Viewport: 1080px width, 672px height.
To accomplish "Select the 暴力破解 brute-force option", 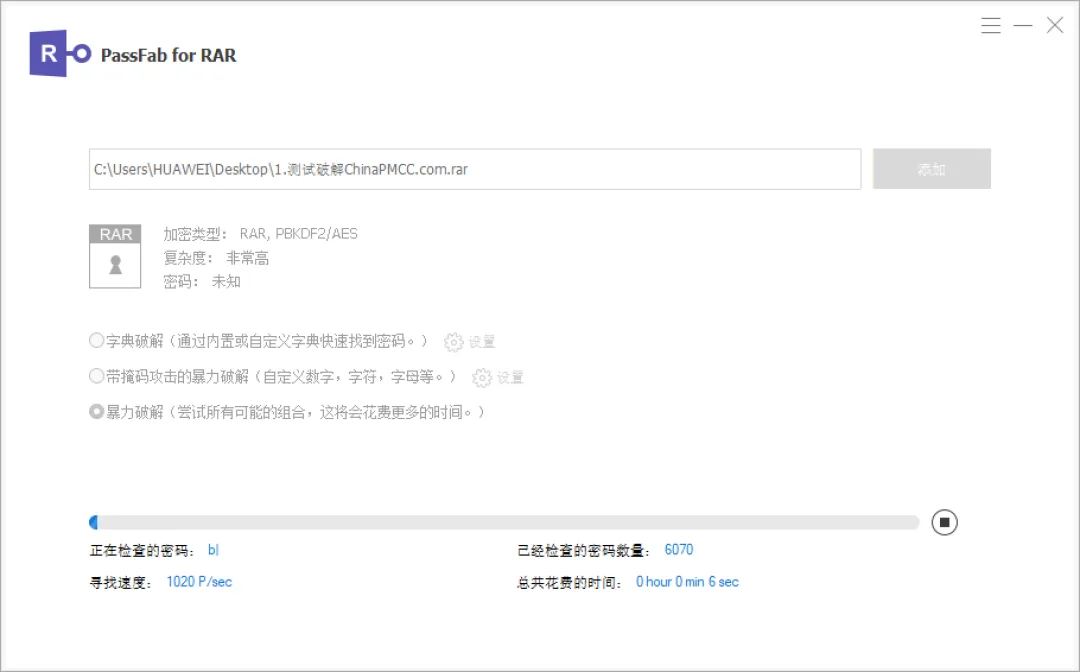I will (96, 412).
